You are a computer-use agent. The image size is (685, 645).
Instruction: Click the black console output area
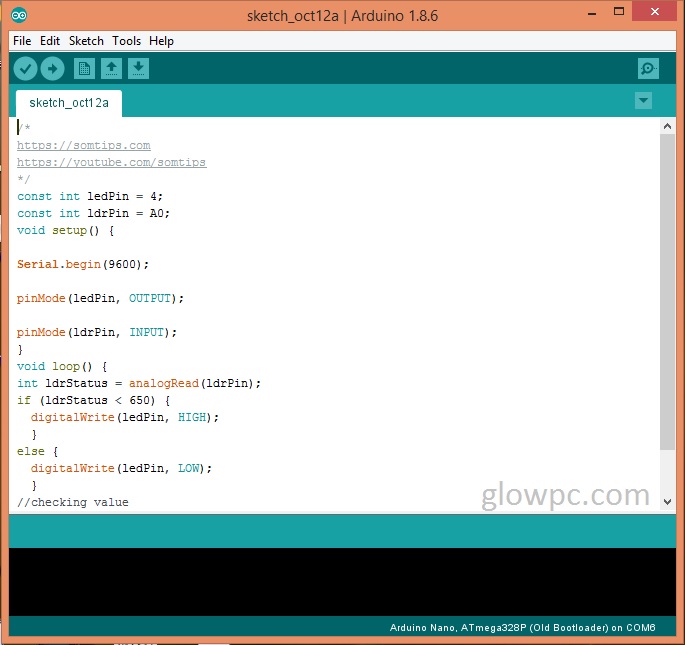342,580
